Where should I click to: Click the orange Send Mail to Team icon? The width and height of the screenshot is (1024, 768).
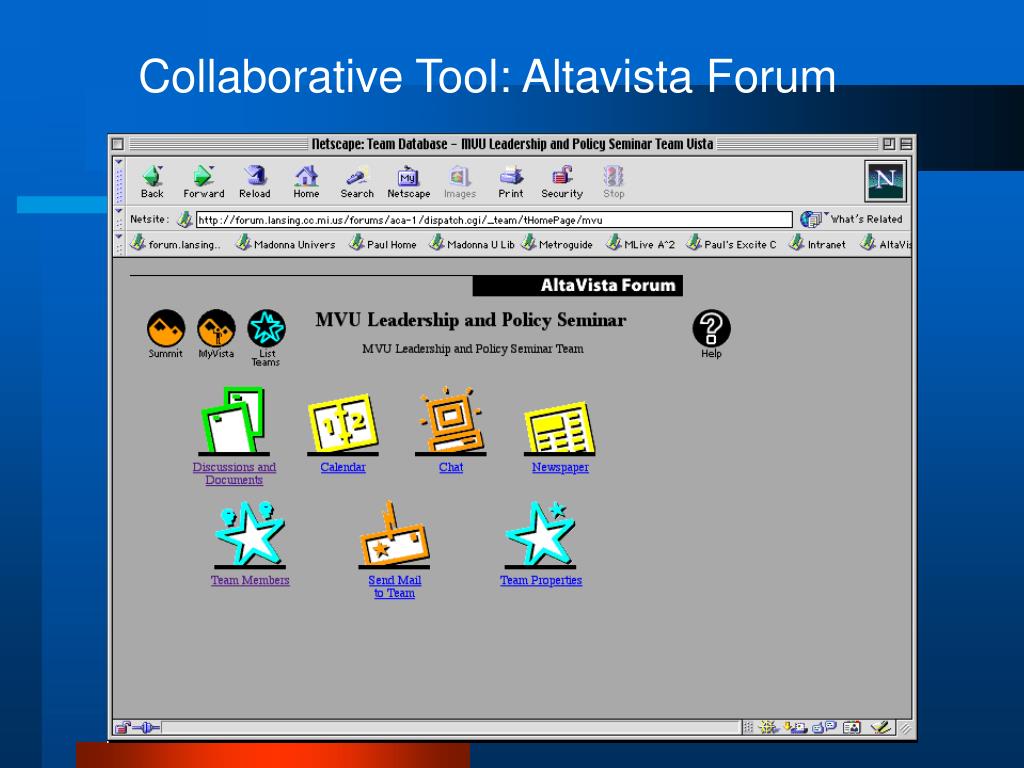tap(394, 534)
